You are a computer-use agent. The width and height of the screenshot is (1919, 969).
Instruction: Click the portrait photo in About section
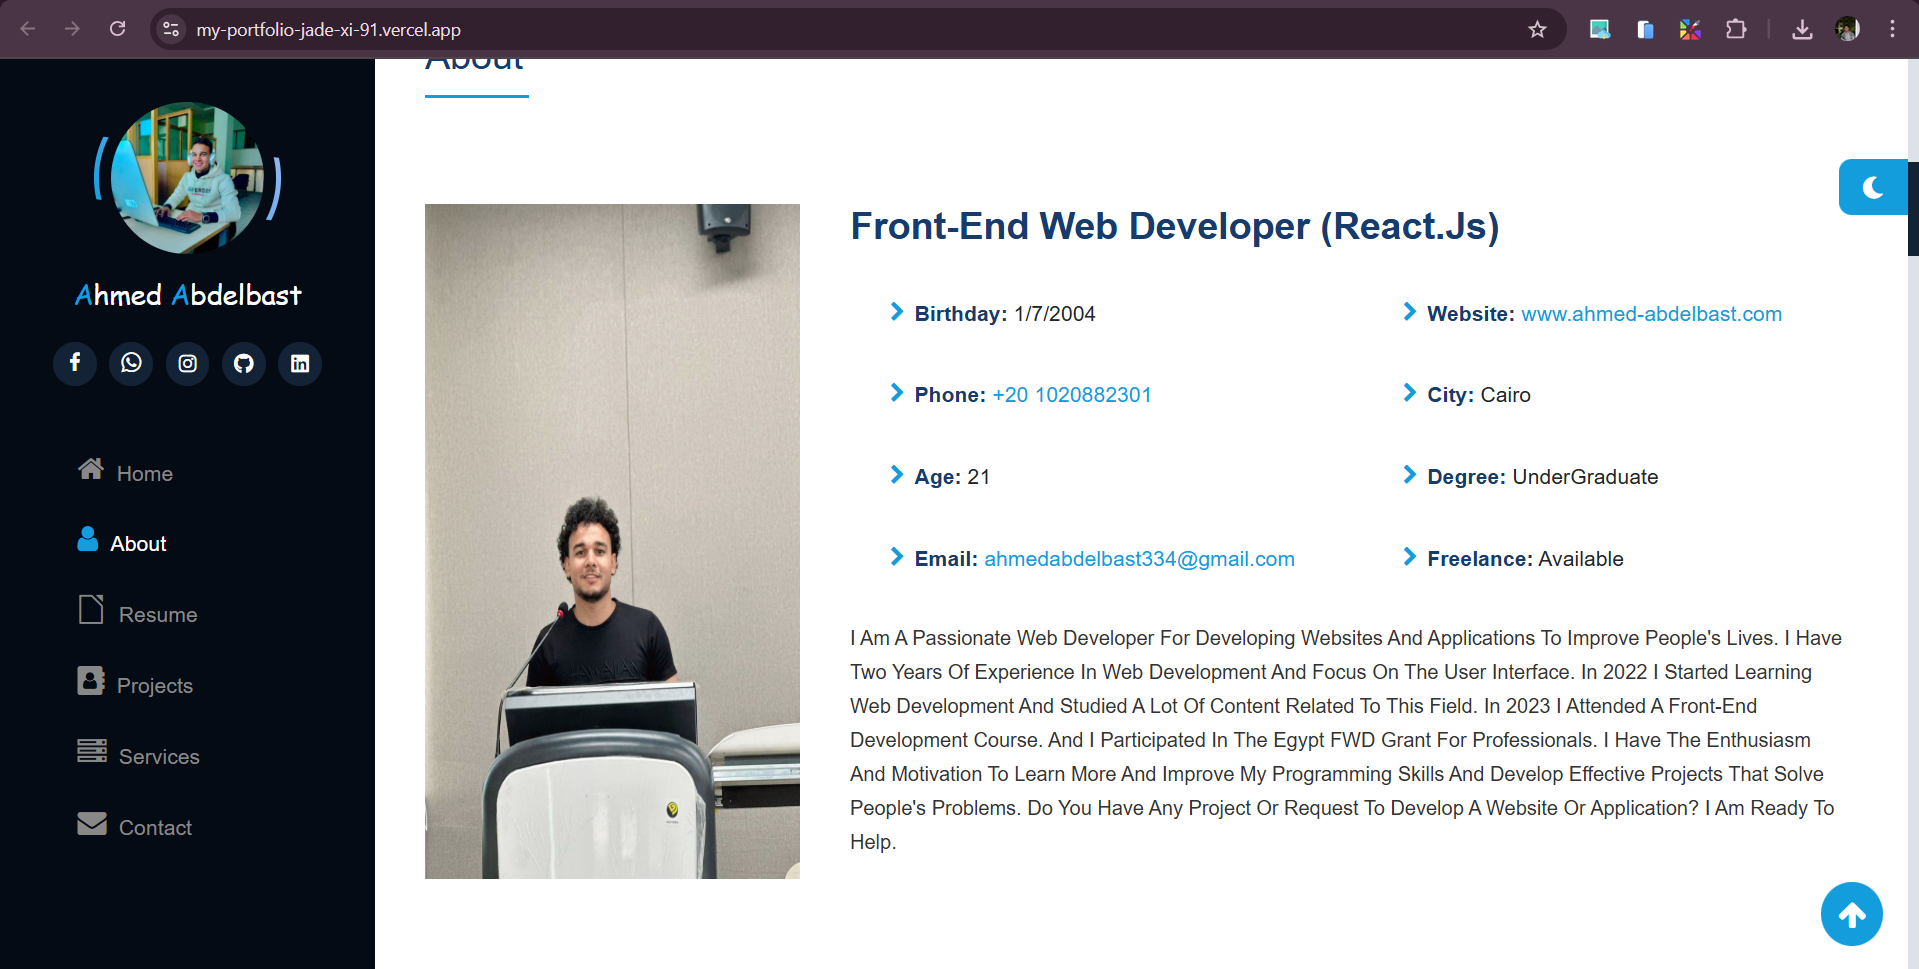pyautogui.click(x=612, y=541)
